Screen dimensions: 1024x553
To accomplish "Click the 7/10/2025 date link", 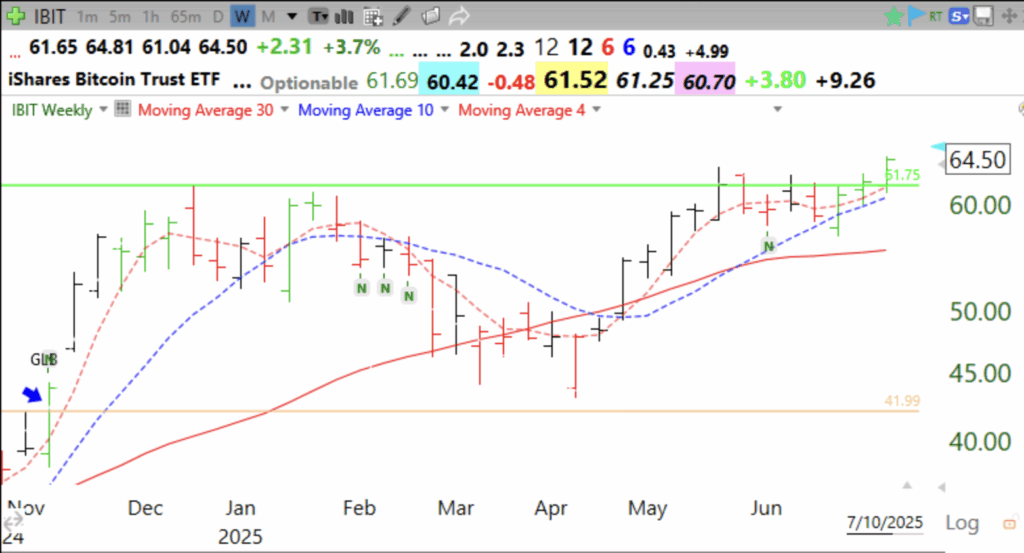I will tap(885, 523).
